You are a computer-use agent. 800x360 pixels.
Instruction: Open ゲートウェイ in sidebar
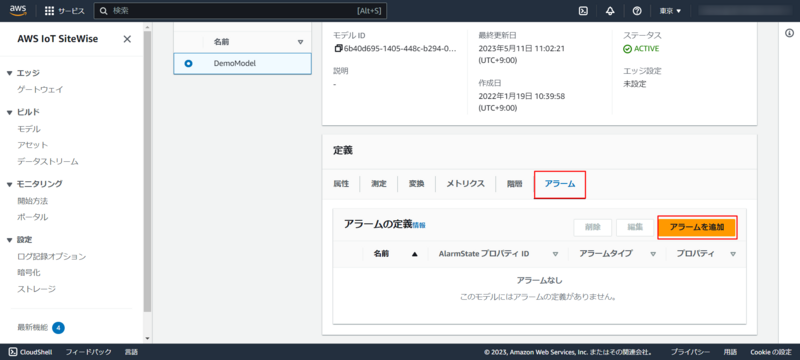click(40, 89)
